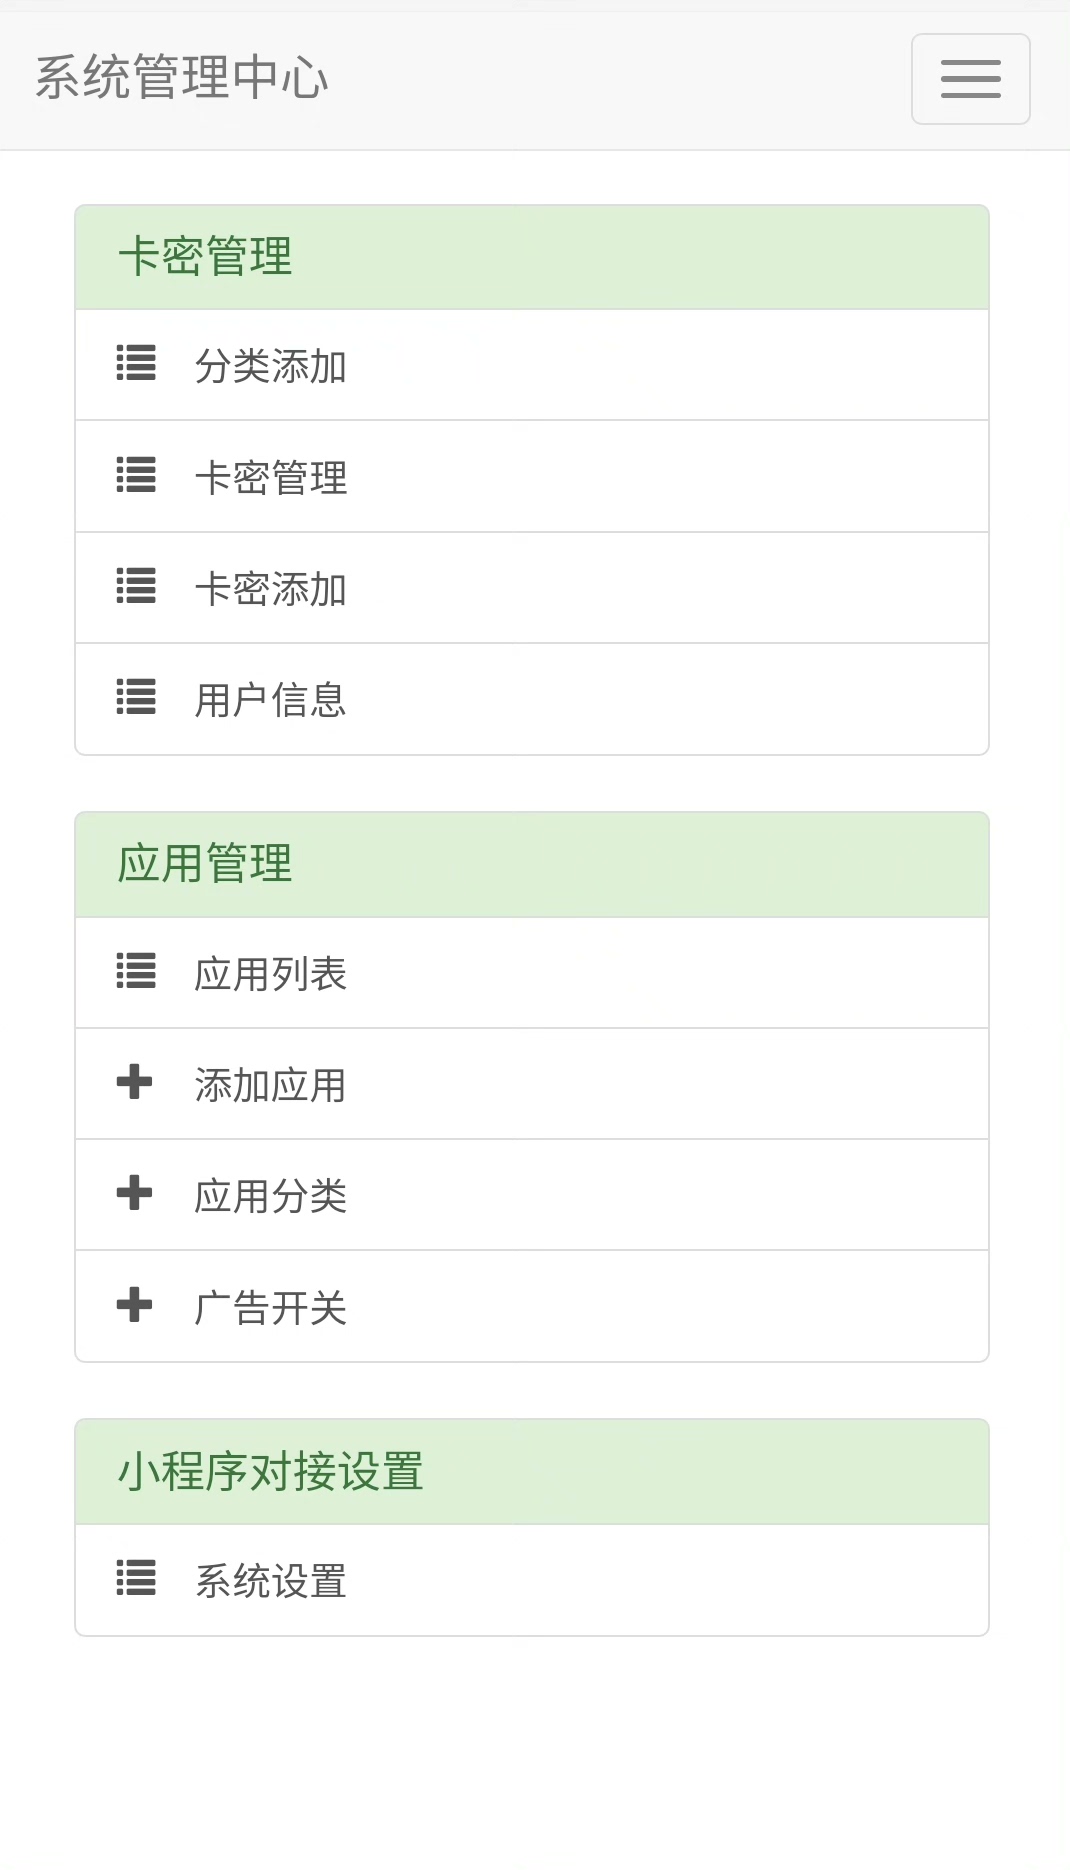Image resolution: width=1070 pixels, height=1870 pixels.
Task: Click the list icon beside 卡密添加
Action: [136, 586]
